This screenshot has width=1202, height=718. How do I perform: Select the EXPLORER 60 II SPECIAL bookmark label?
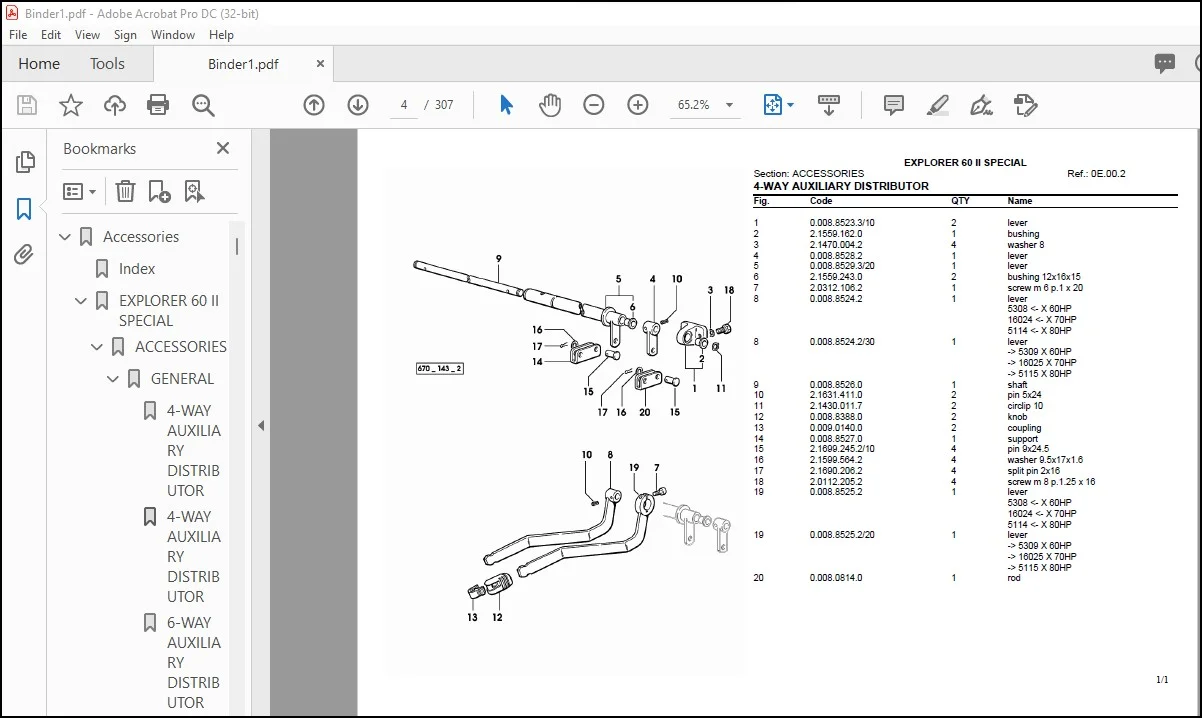(x=169, y=311)
